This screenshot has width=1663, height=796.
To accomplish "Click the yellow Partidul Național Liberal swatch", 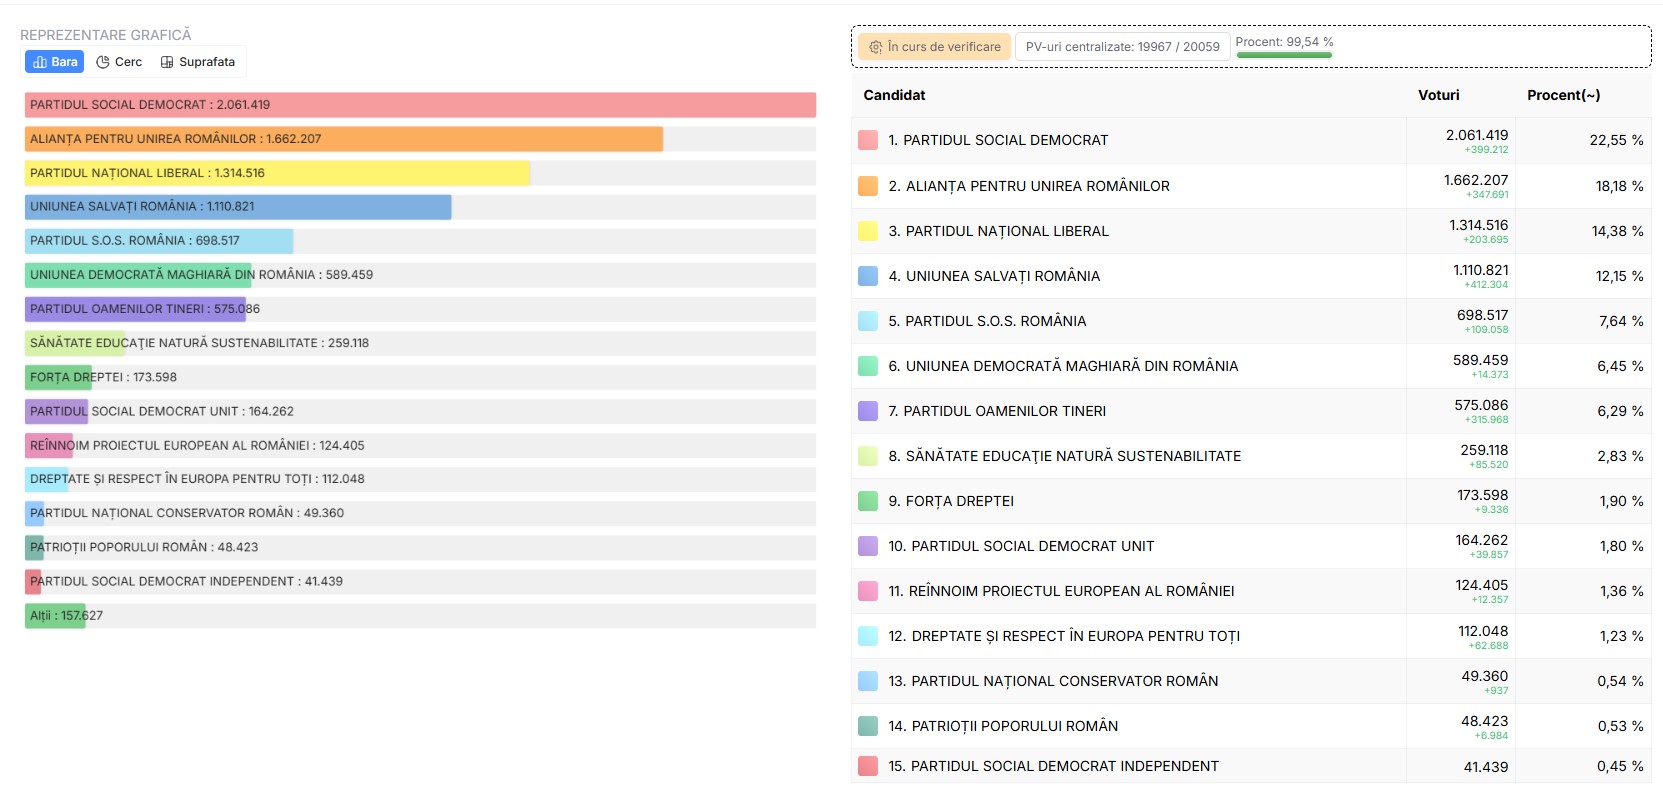I will 868,231.
